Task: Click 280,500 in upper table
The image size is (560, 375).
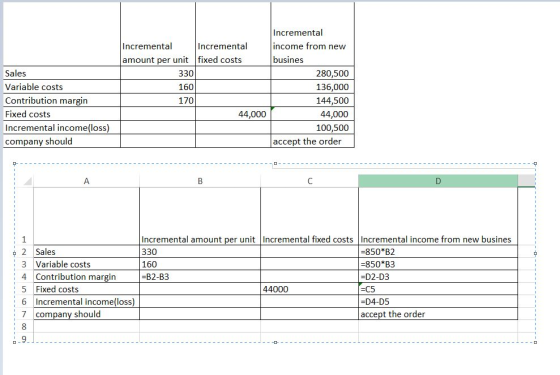Action: (x=332, y=74)
